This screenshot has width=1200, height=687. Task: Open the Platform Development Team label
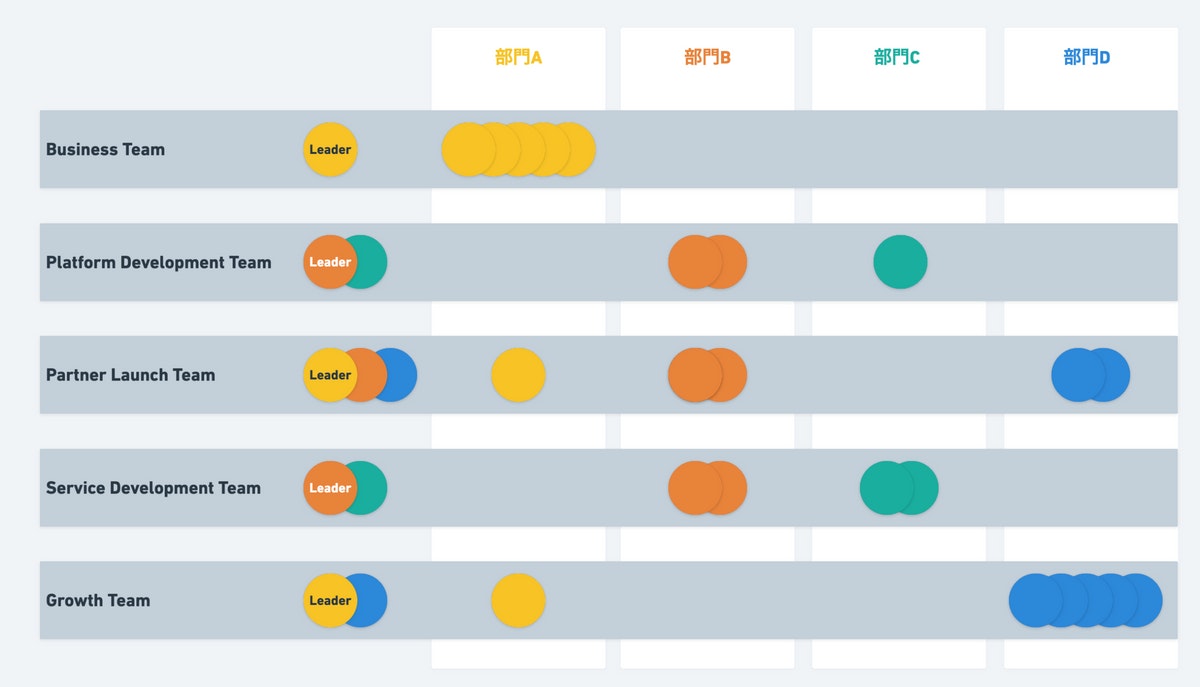(158, 263)
